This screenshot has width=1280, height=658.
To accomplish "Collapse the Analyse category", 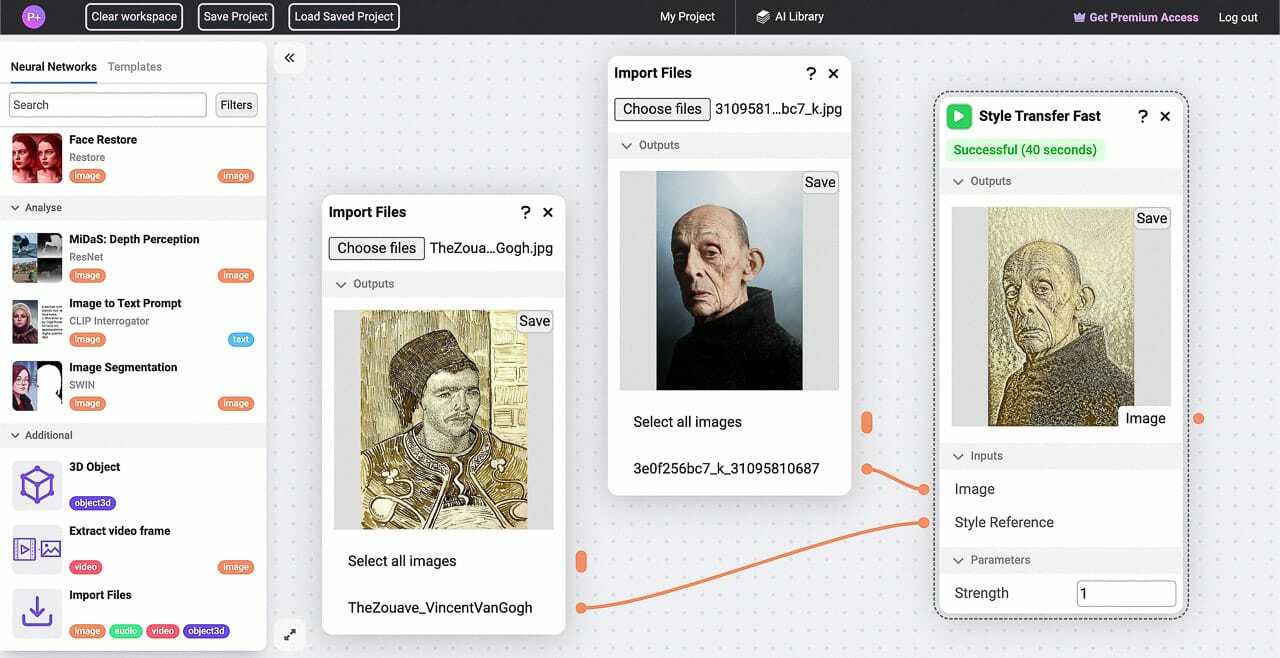I will point(16,208).
